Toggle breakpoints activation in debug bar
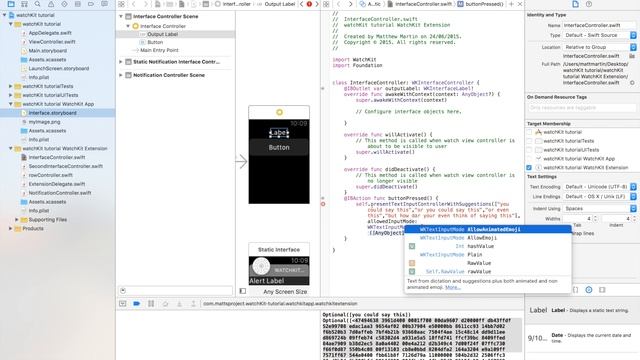This screenshot has width=640, height=360. (137, 304)
